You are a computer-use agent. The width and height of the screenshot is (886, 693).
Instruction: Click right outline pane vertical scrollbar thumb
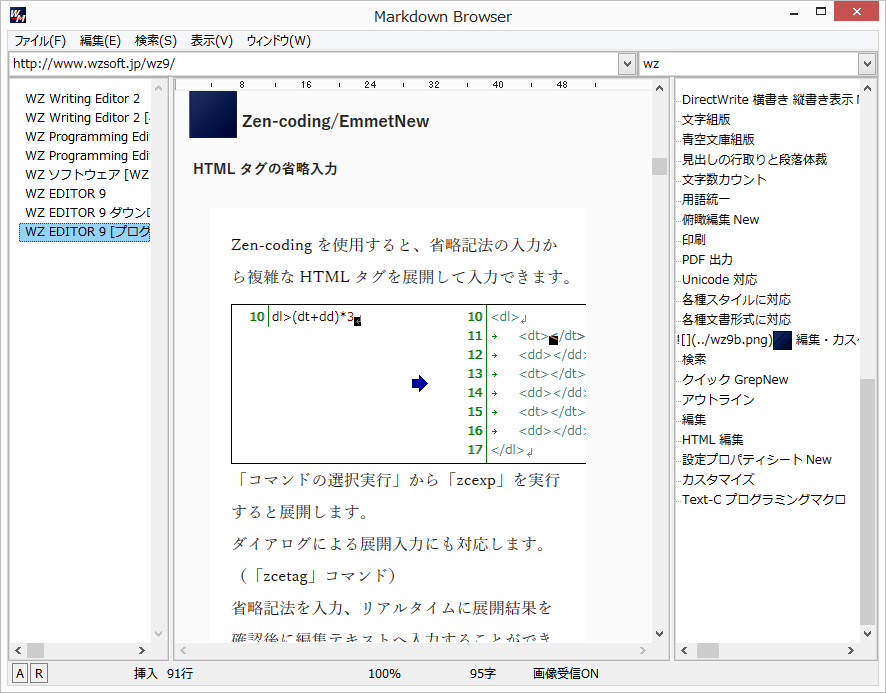[867, 501]
